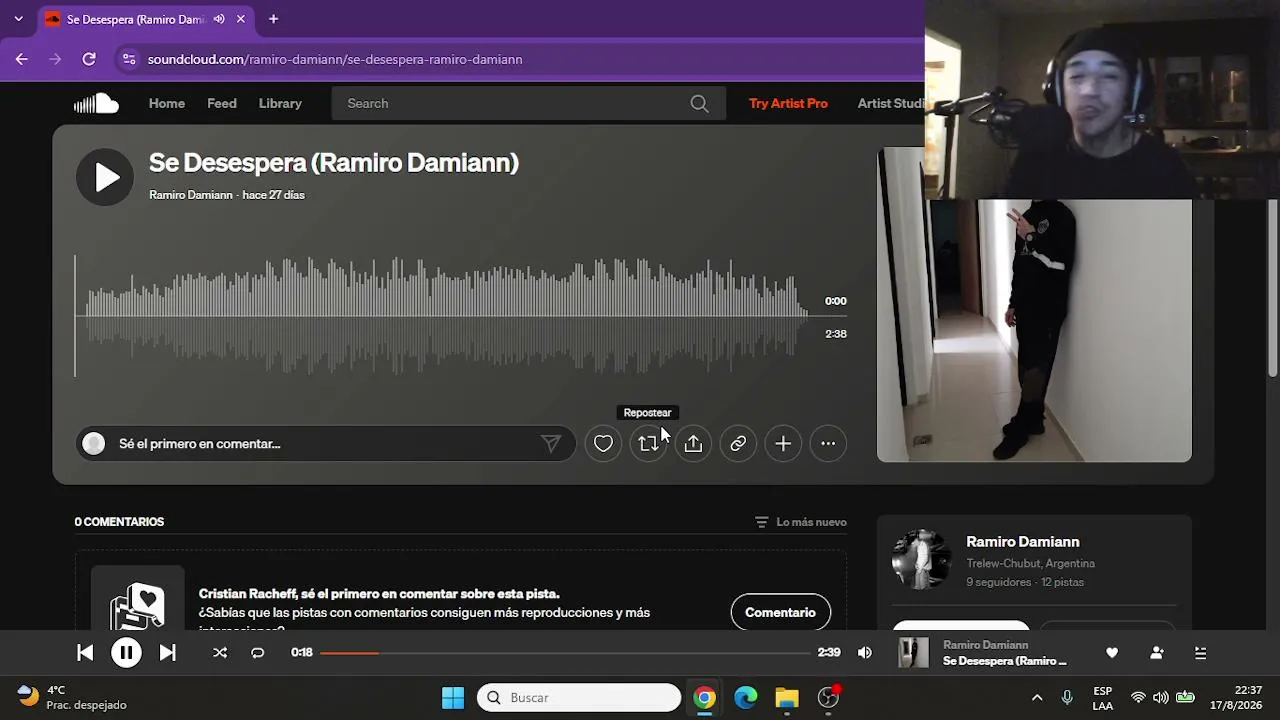Send the comment with the arrow icon
Image resolution: width=1280 pixels, height=720 pixels.
(550, 444)
